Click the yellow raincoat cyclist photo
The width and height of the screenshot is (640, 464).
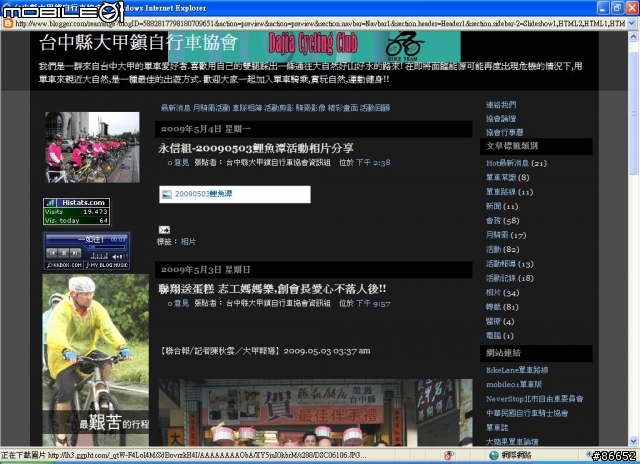click(96, 360)
